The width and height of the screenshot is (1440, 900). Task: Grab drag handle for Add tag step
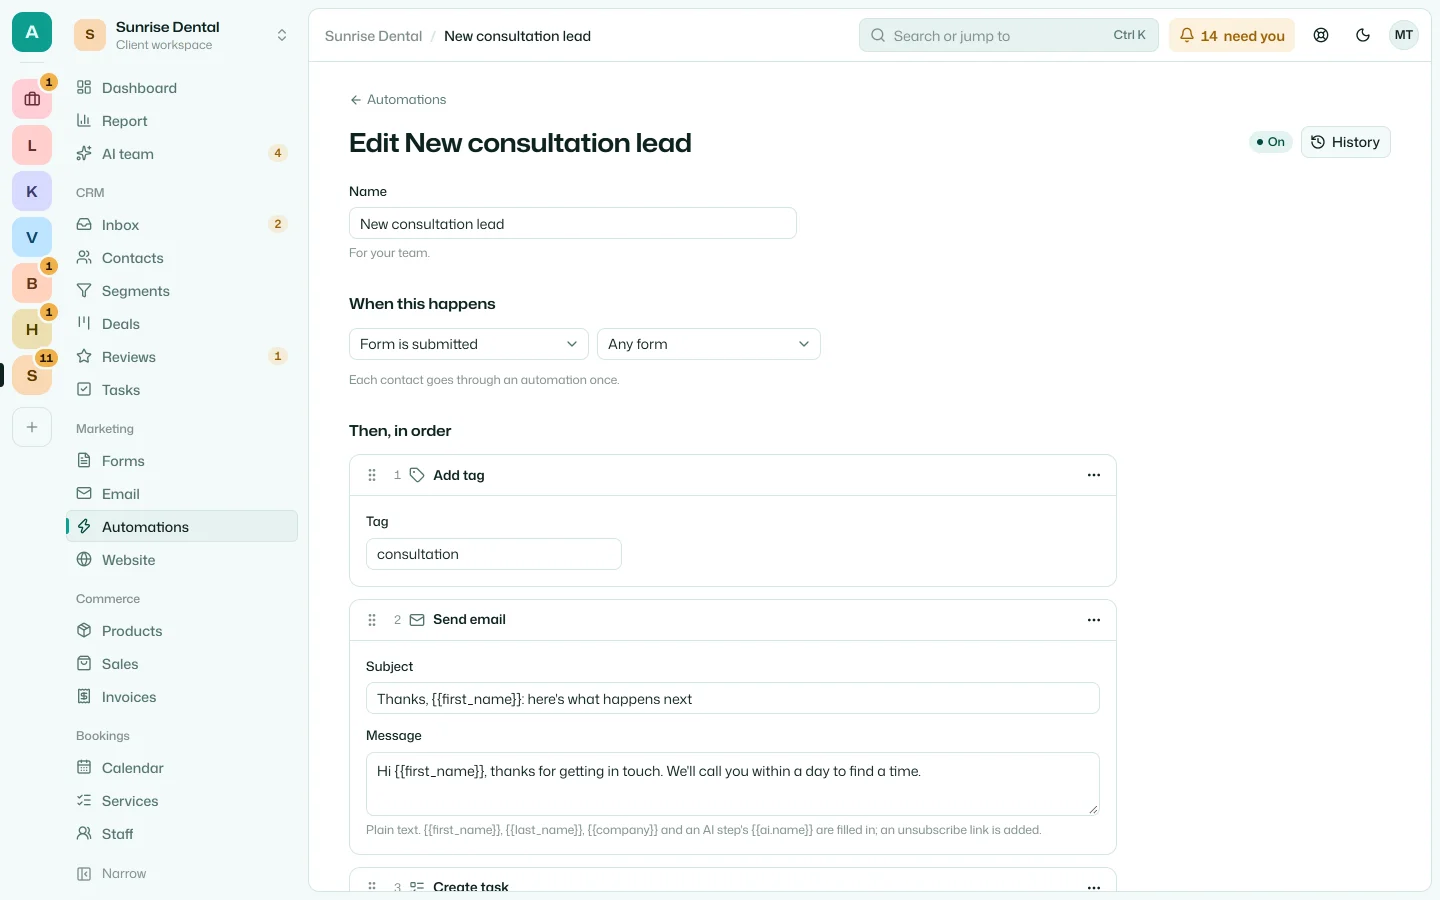tap(372, 475)
